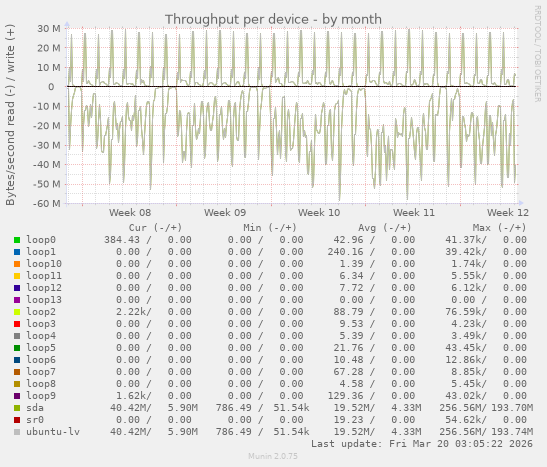The height and width of the screenshot is (467, 547).
Task: Click sda max write value '193.70M'
Action: (512, 408)
